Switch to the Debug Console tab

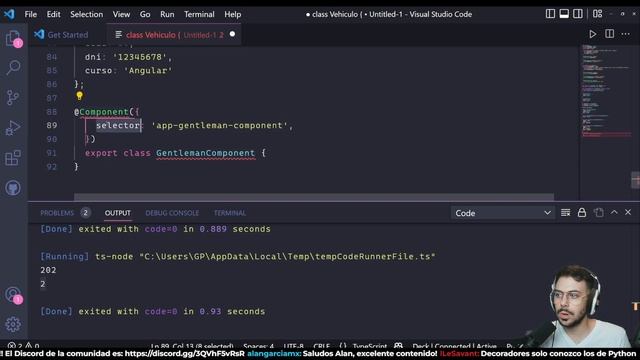point(172,213)
